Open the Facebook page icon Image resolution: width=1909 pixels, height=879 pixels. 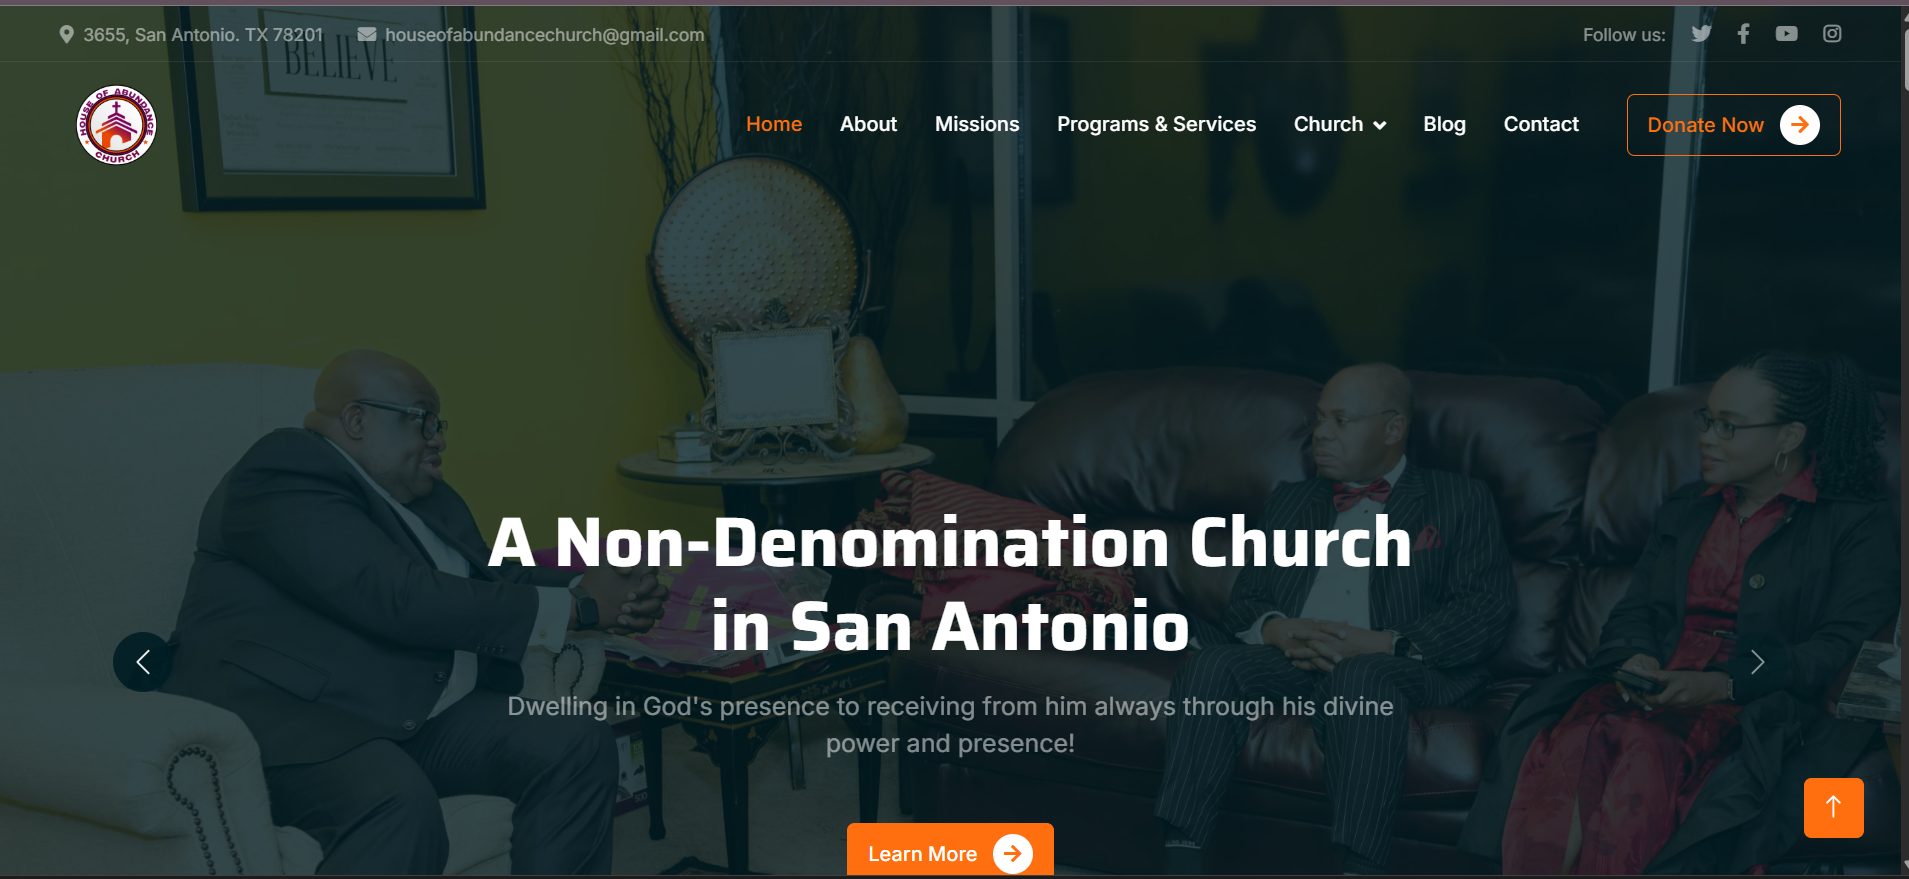point(1743,34)
